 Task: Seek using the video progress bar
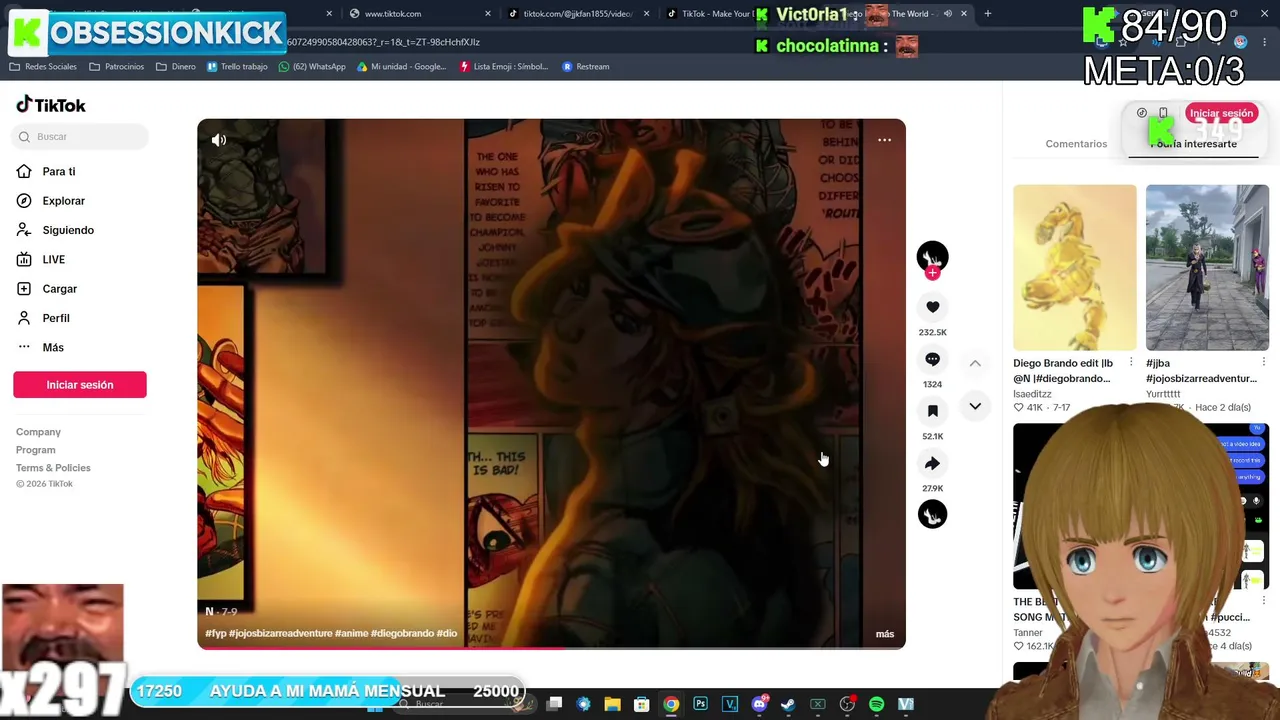(551, 647)
